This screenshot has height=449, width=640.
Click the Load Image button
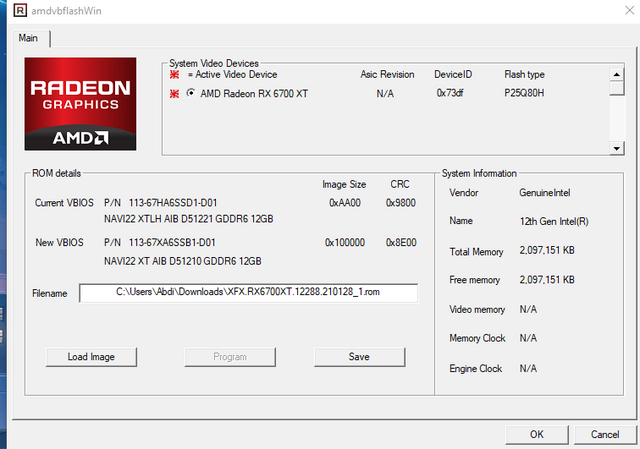pyautogui.click(x=91, y=357)
